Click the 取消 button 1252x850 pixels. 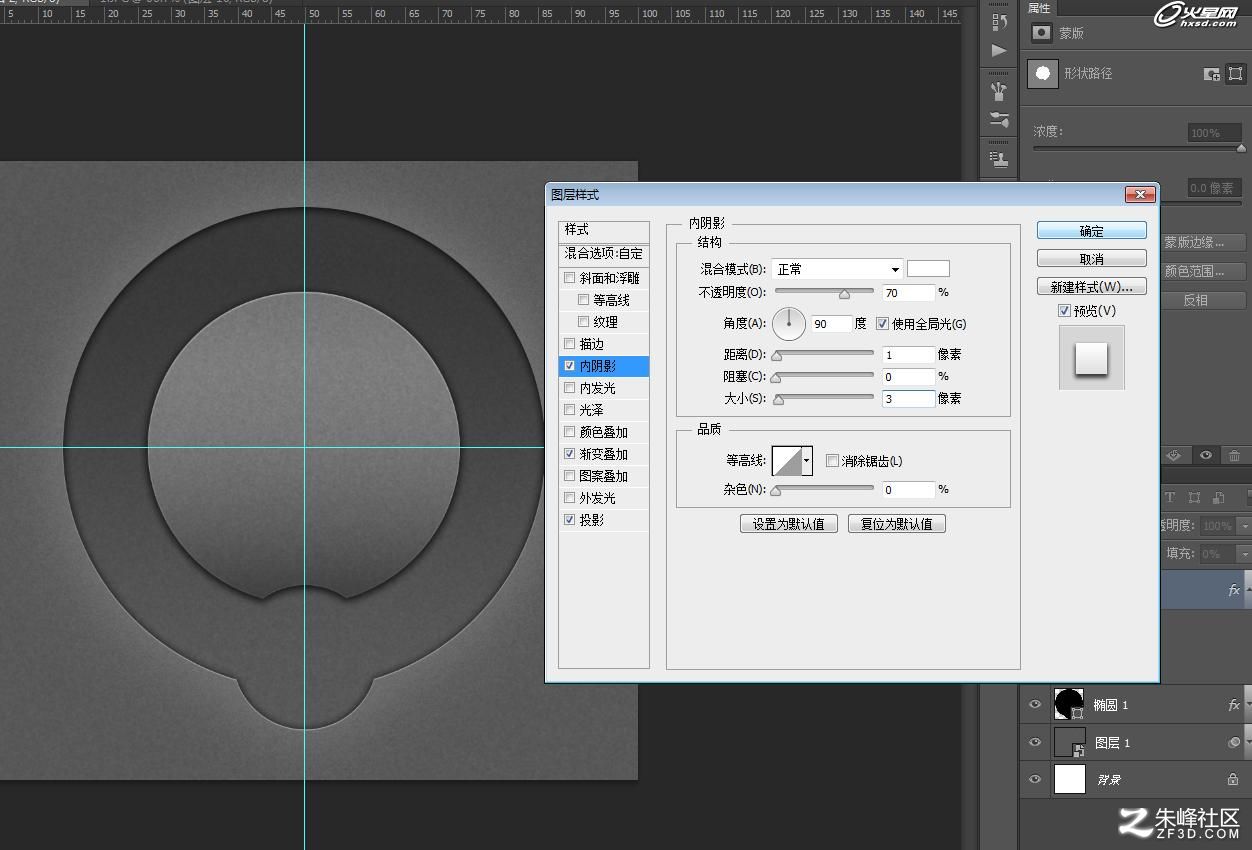click(x=1091, y=259)
